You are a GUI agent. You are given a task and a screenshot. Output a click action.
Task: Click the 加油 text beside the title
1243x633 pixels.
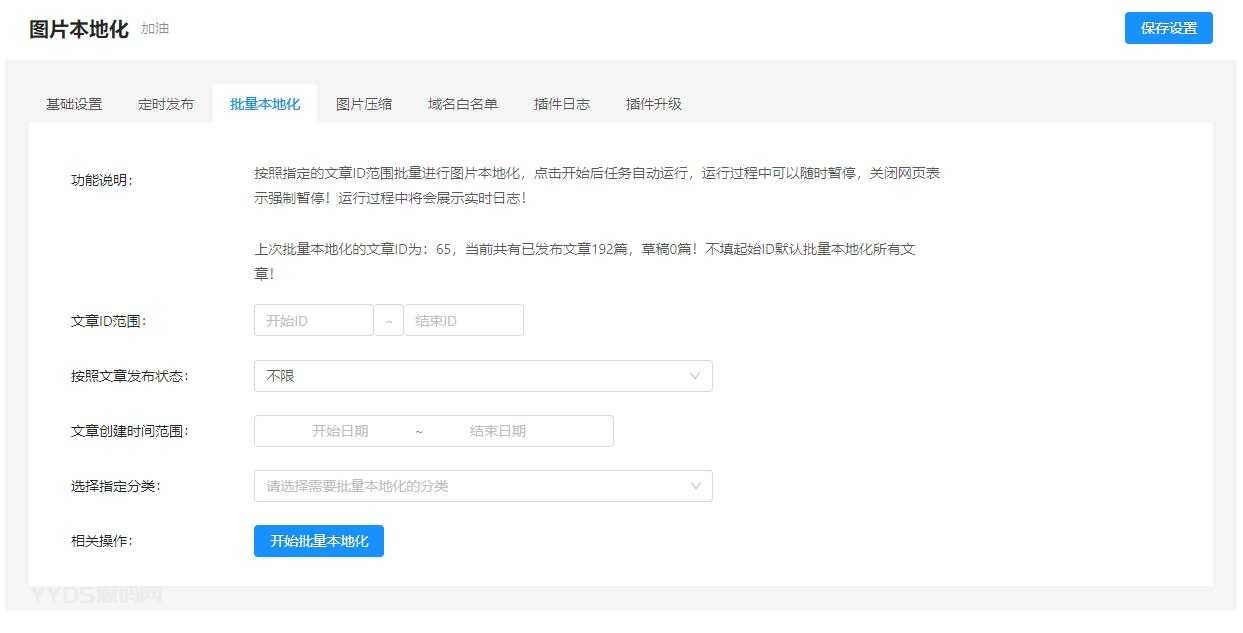(152, 28)
